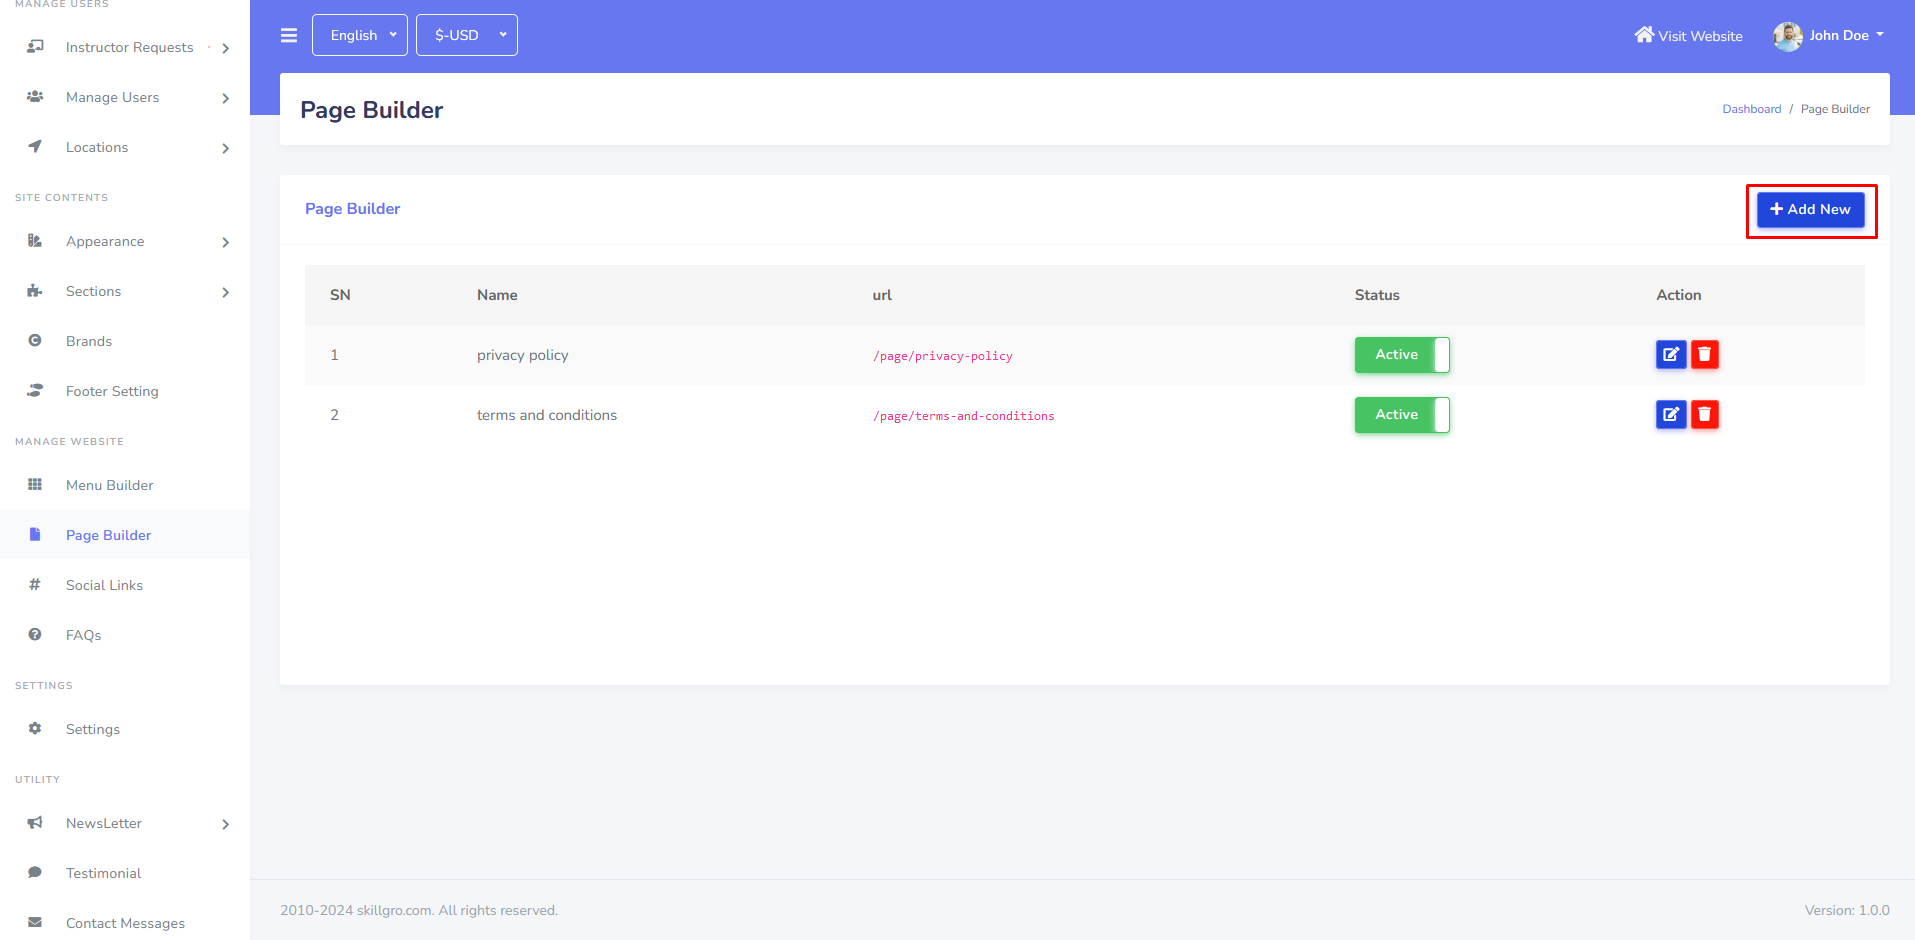Click the /page/terms-and-conditions url text
Viewport: 1915px width, 940px height.
(964, 416)
